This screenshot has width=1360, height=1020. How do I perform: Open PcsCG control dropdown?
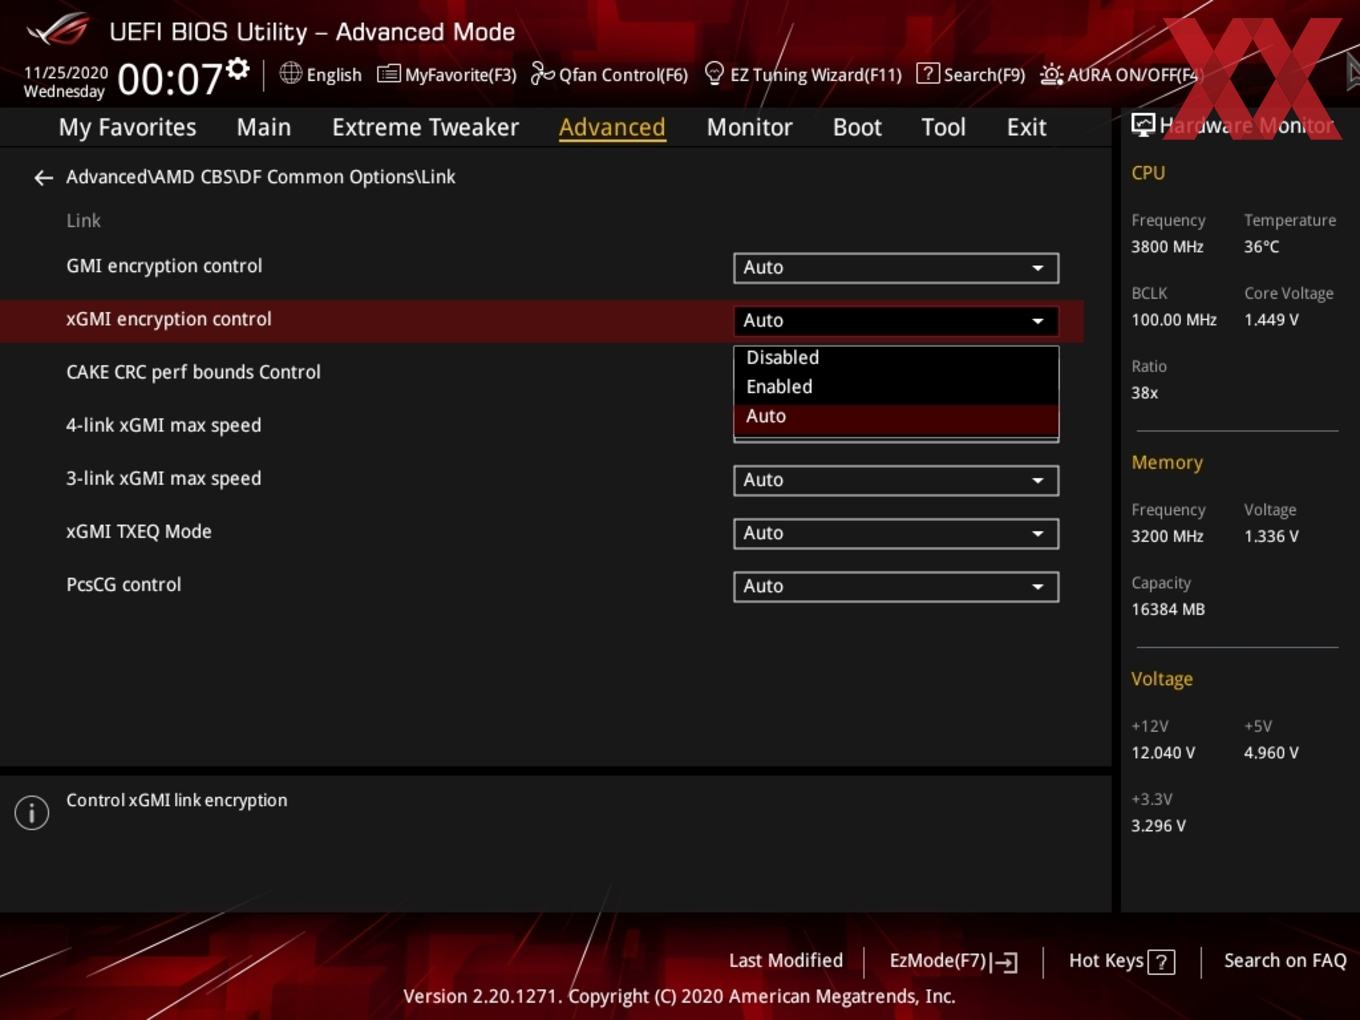(895, 587)
